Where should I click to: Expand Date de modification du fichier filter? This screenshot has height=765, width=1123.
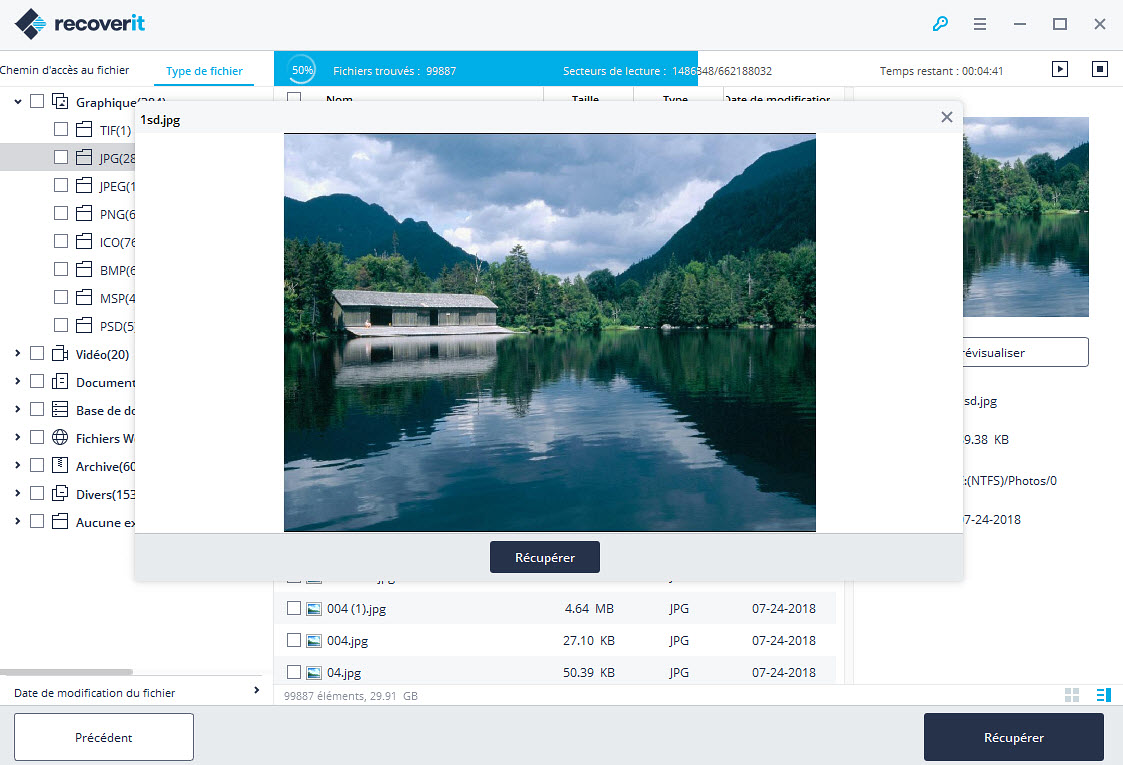(256, 691)
